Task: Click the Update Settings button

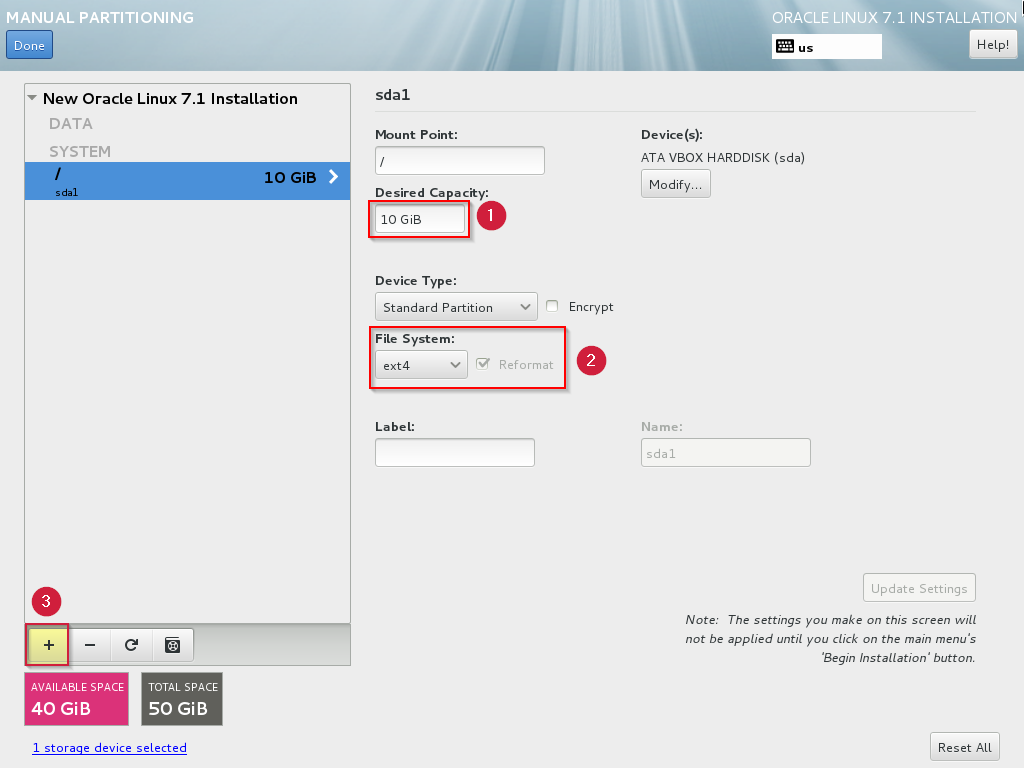Action: [x=919, y=588]
